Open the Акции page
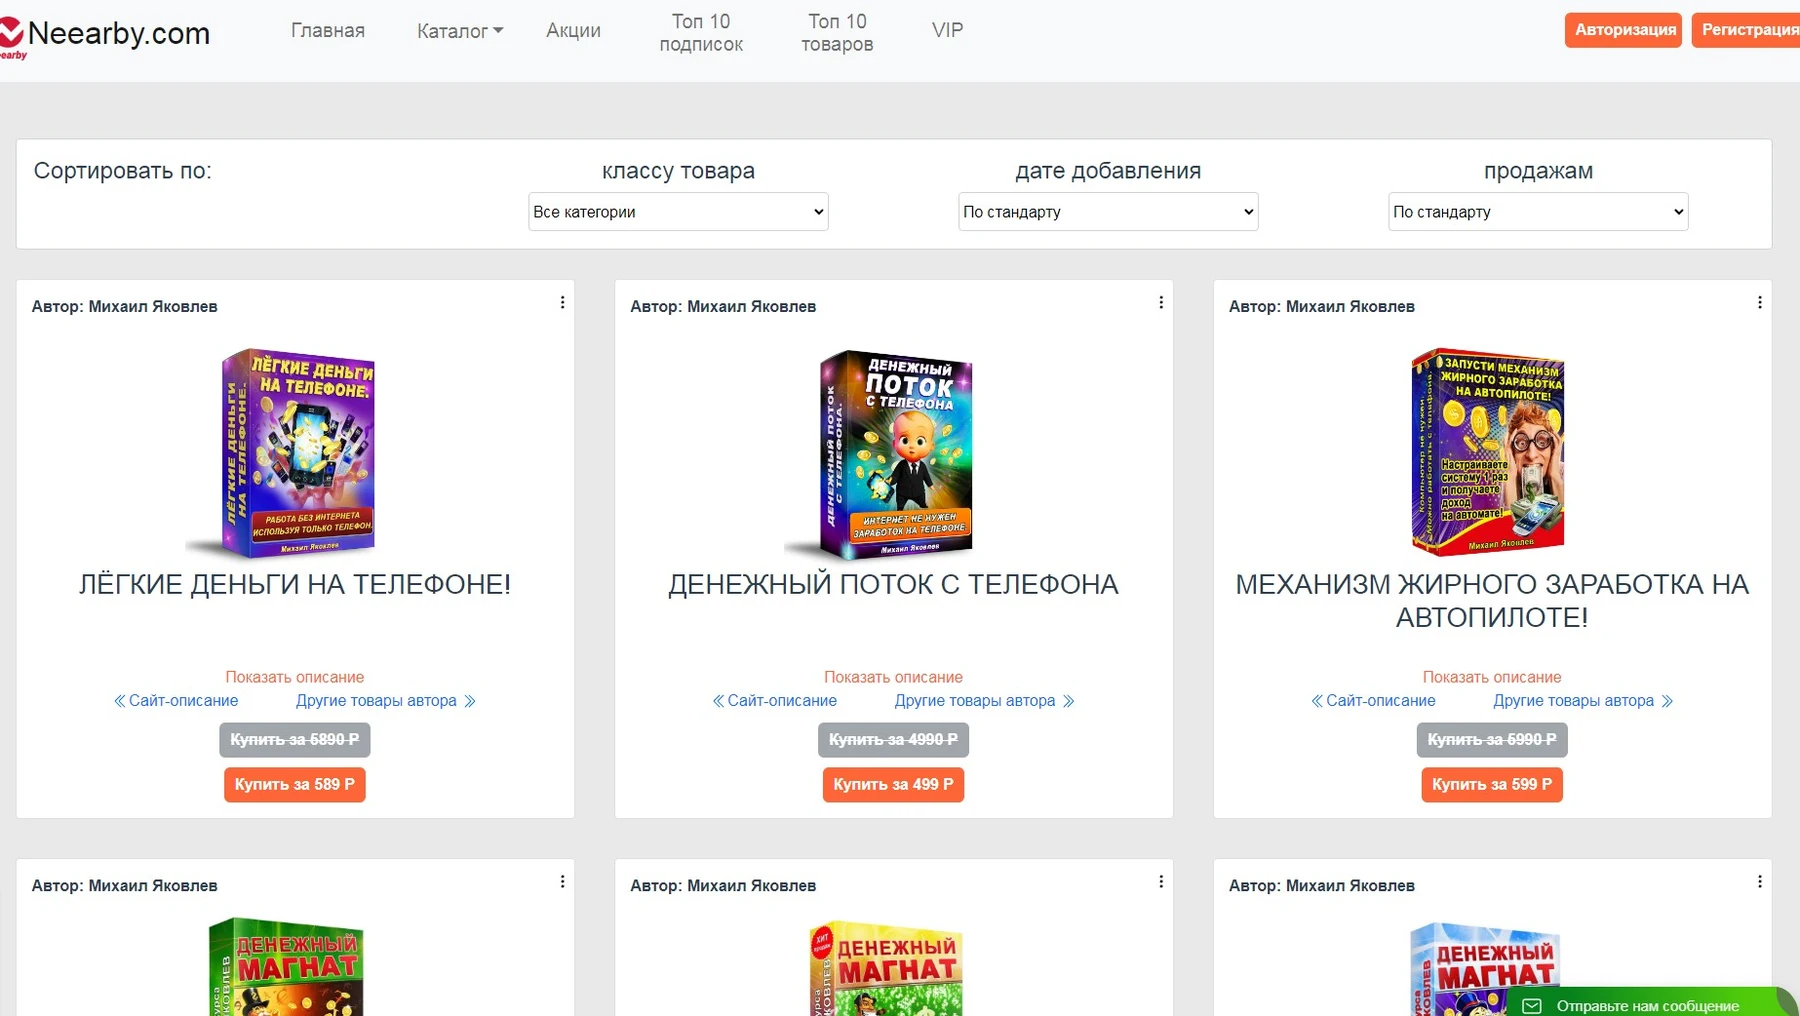 [x=573, y=31]
